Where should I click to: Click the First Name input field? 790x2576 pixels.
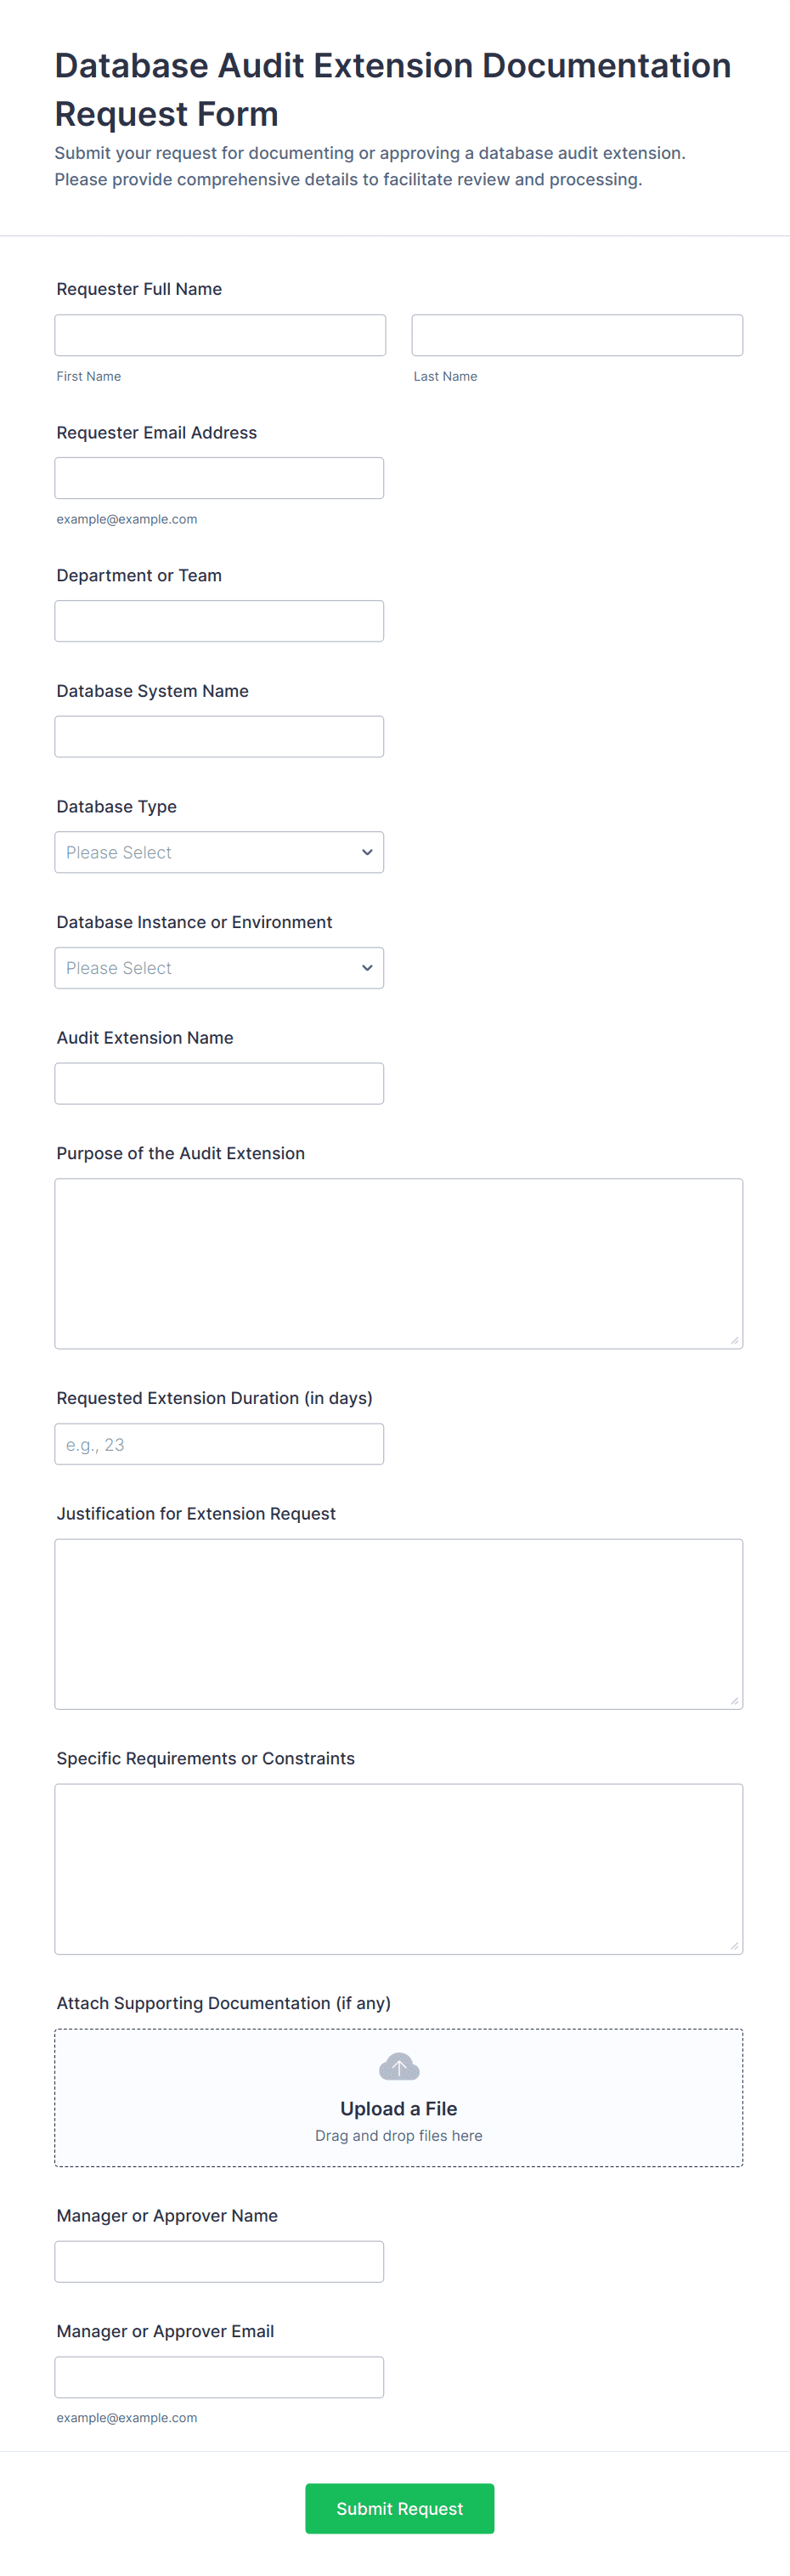220,335
